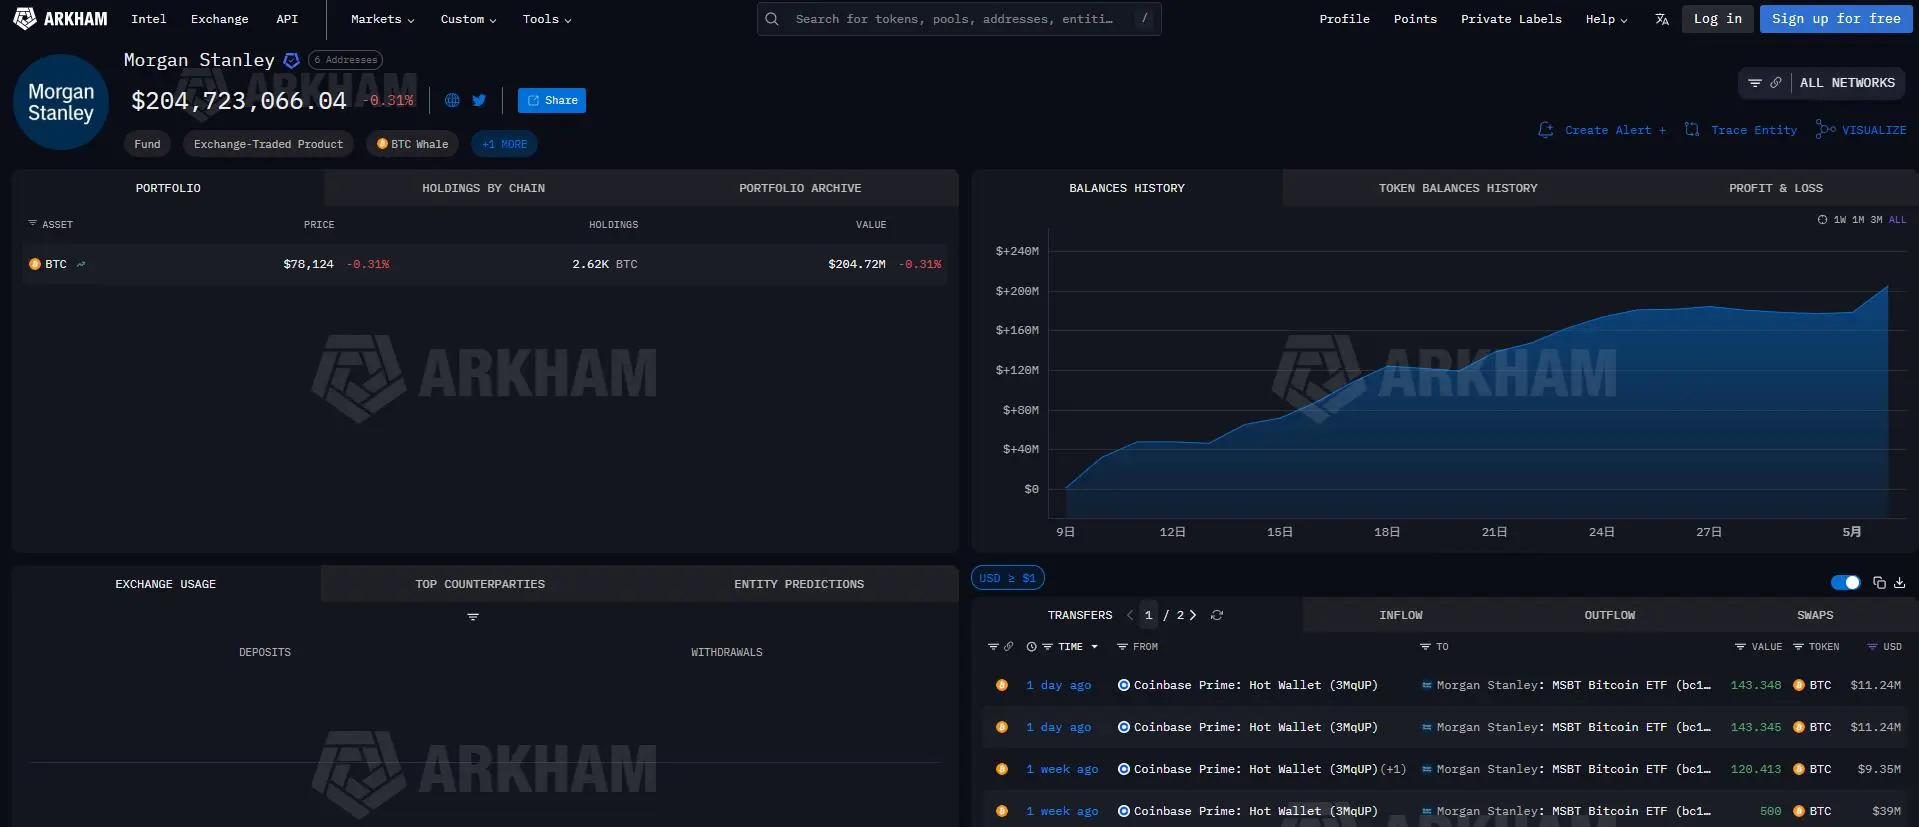This screenshot has width=1919, height=827.
Task: Click the copy icon above the transfers table
Action: pyautogui.click(x=1879, y=583)
